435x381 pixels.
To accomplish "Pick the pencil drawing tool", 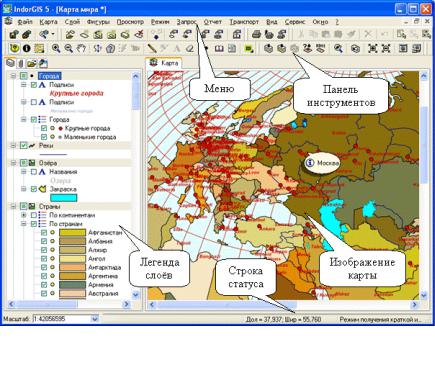I will [152, 49].
